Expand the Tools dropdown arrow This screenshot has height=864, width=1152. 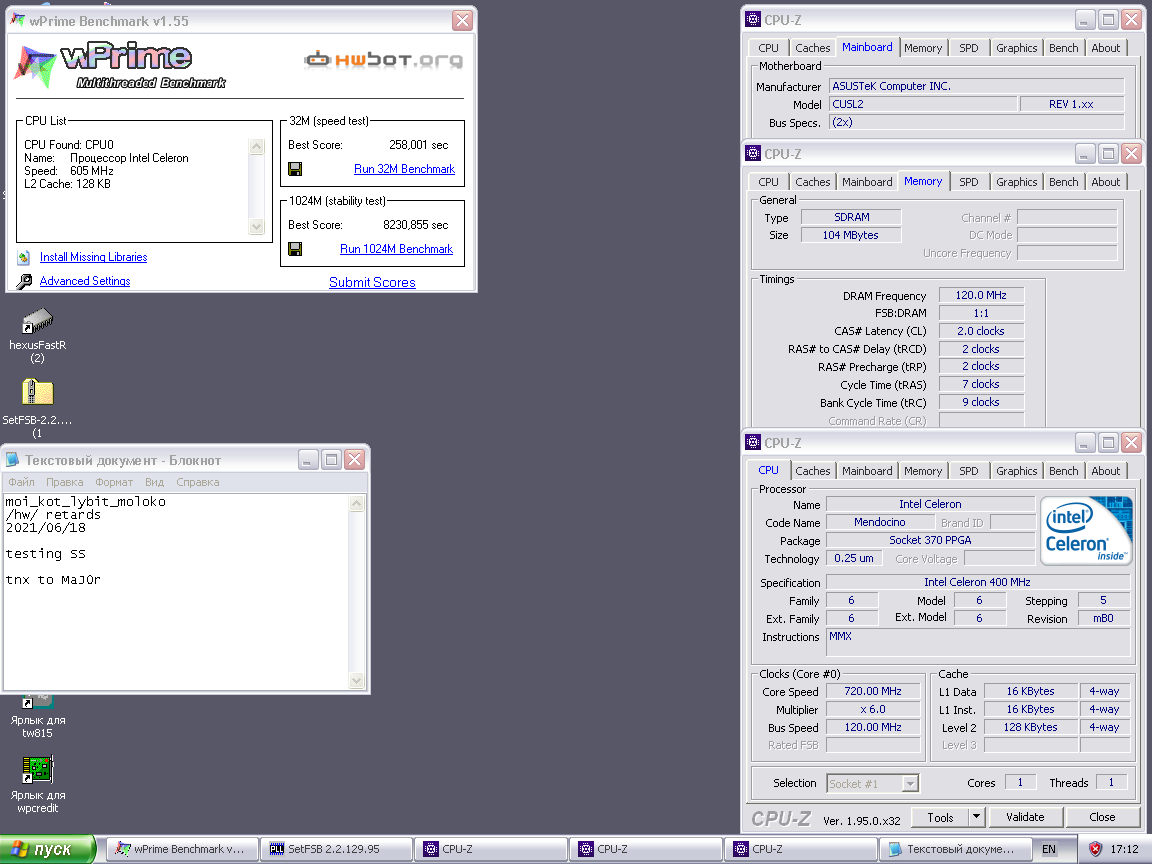click(x=976, y=817)
